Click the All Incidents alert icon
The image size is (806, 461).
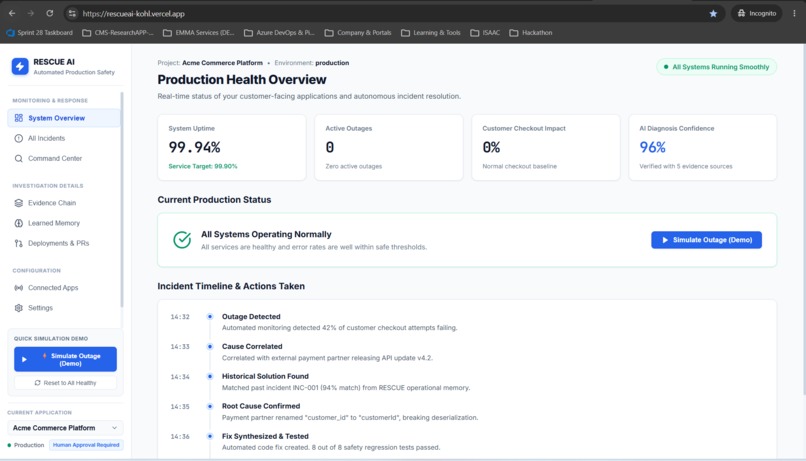click(x=19, y=138)
